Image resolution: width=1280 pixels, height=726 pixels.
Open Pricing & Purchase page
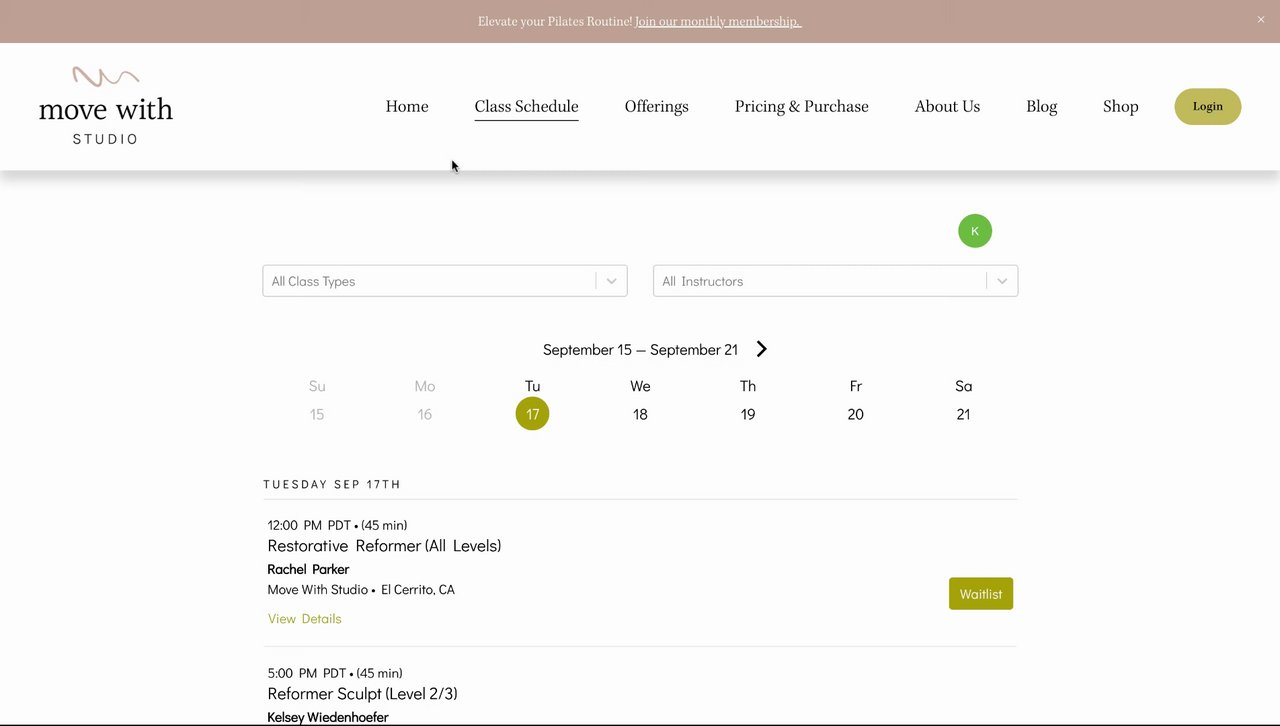tap(801, 106)
